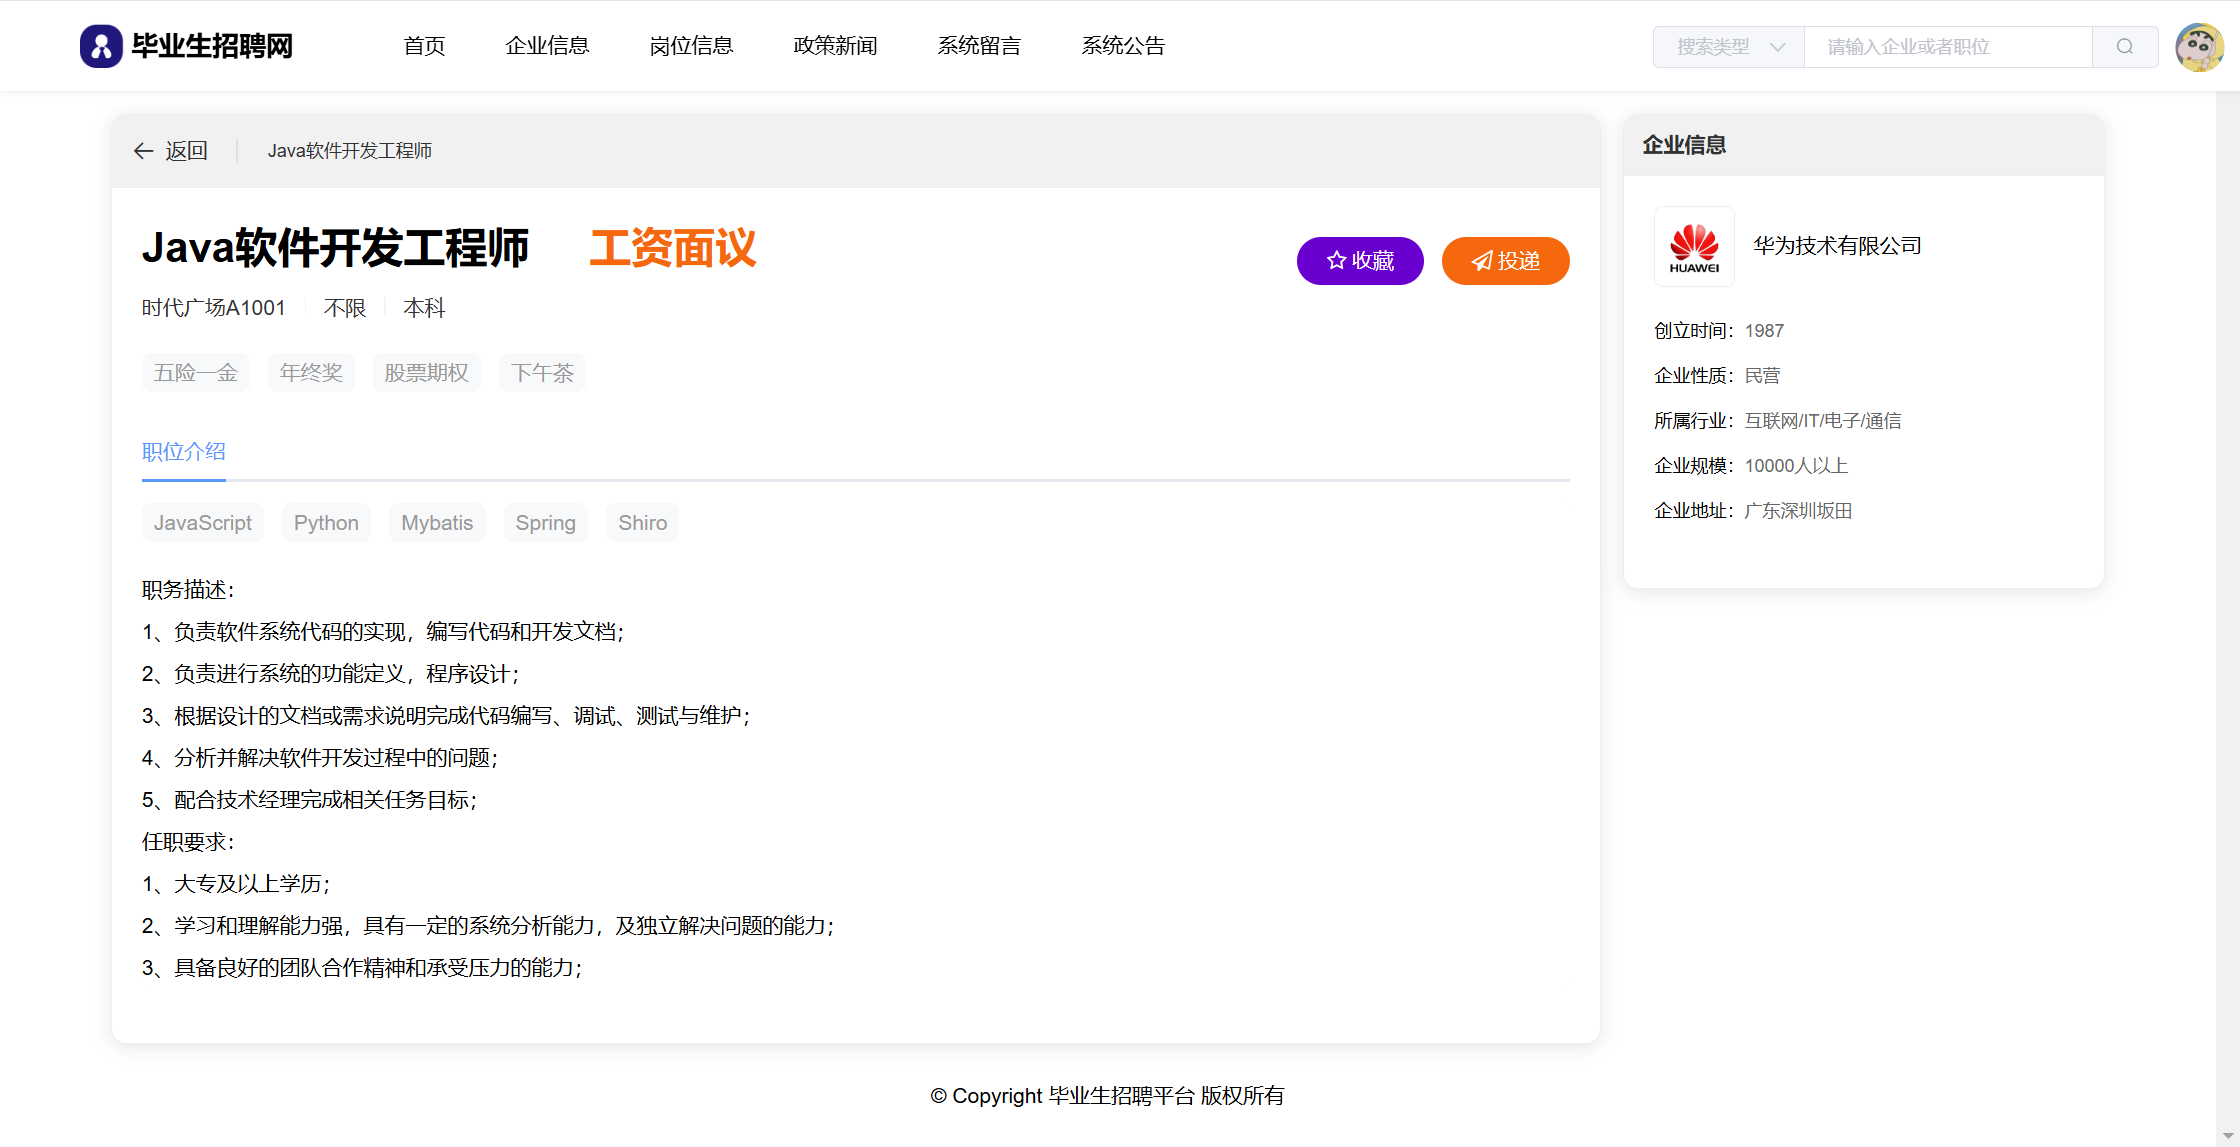
Task: Click the 五险一金 benefit tag
Action: (x=196, y=373)
